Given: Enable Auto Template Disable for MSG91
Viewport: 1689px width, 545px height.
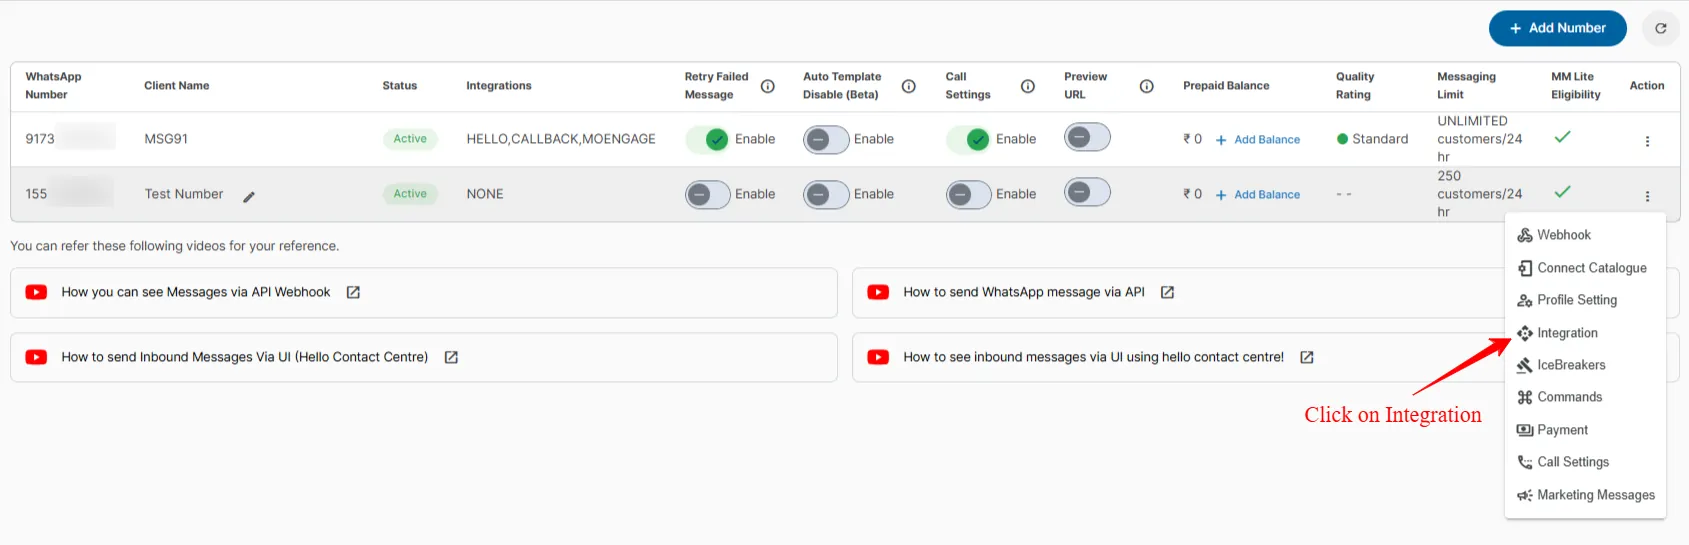Looking at the screenshot, I should [x=826, y=139].
